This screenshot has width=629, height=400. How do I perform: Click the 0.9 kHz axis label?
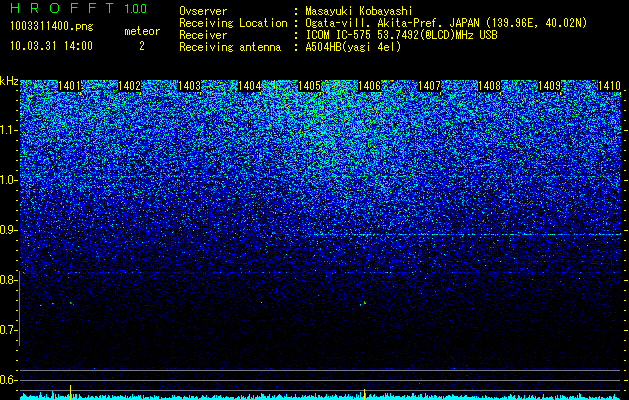click(9, 230)
